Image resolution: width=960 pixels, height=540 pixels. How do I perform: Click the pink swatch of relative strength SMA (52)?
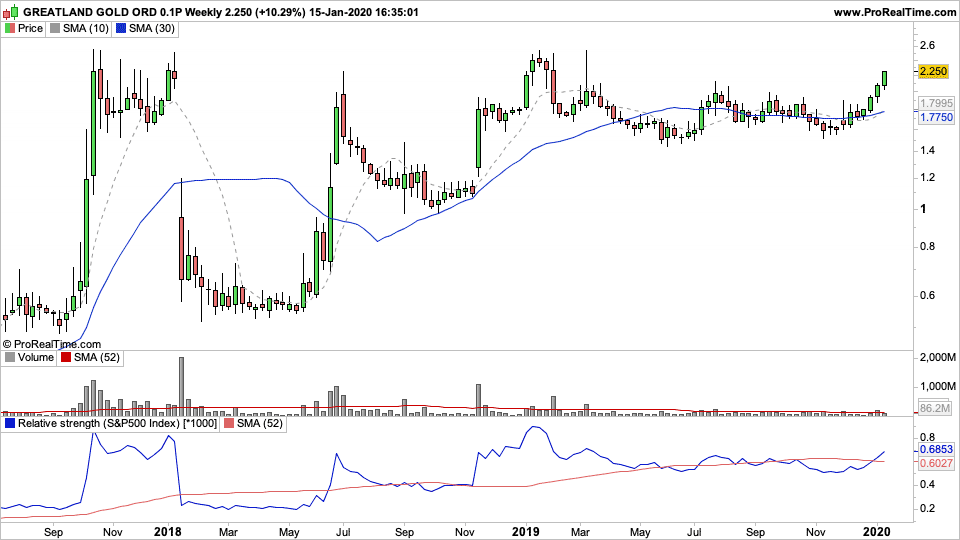229,424
